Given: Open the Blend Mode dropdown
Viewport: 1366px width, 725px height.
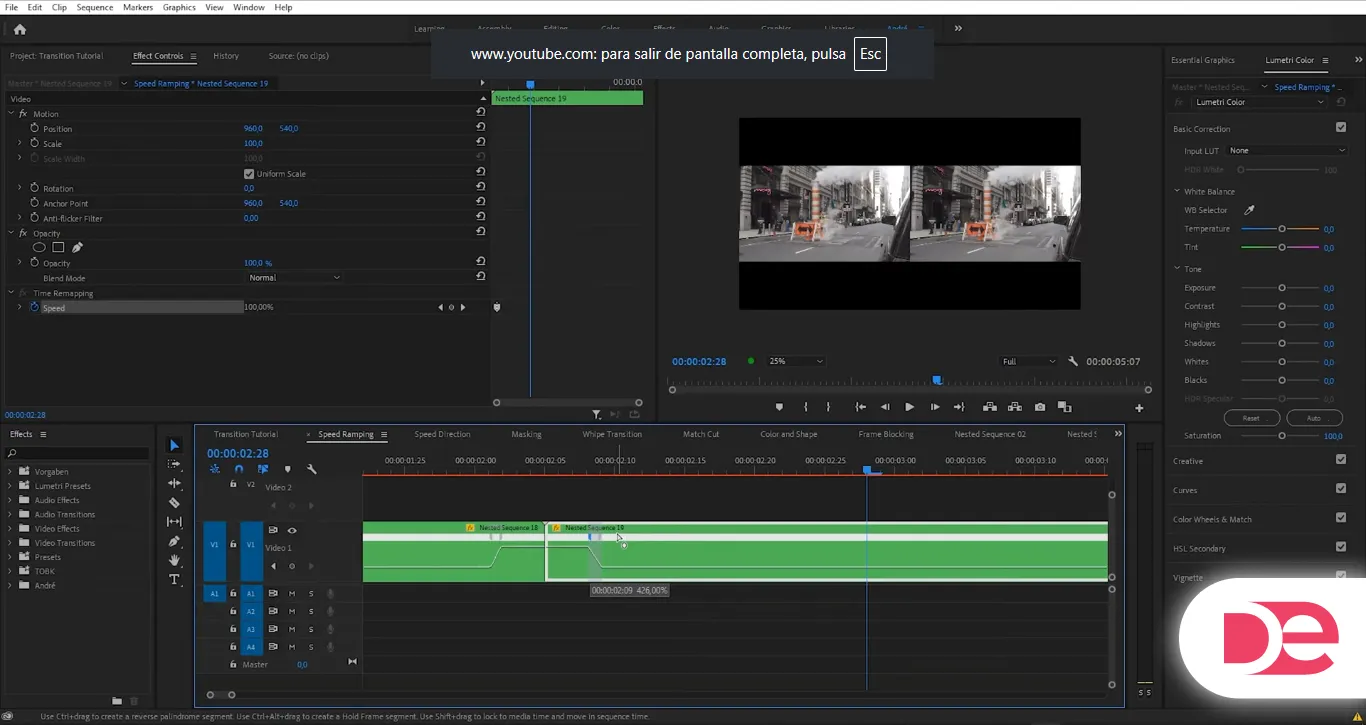Looking at the screenshot, I should tap(294, 278).
